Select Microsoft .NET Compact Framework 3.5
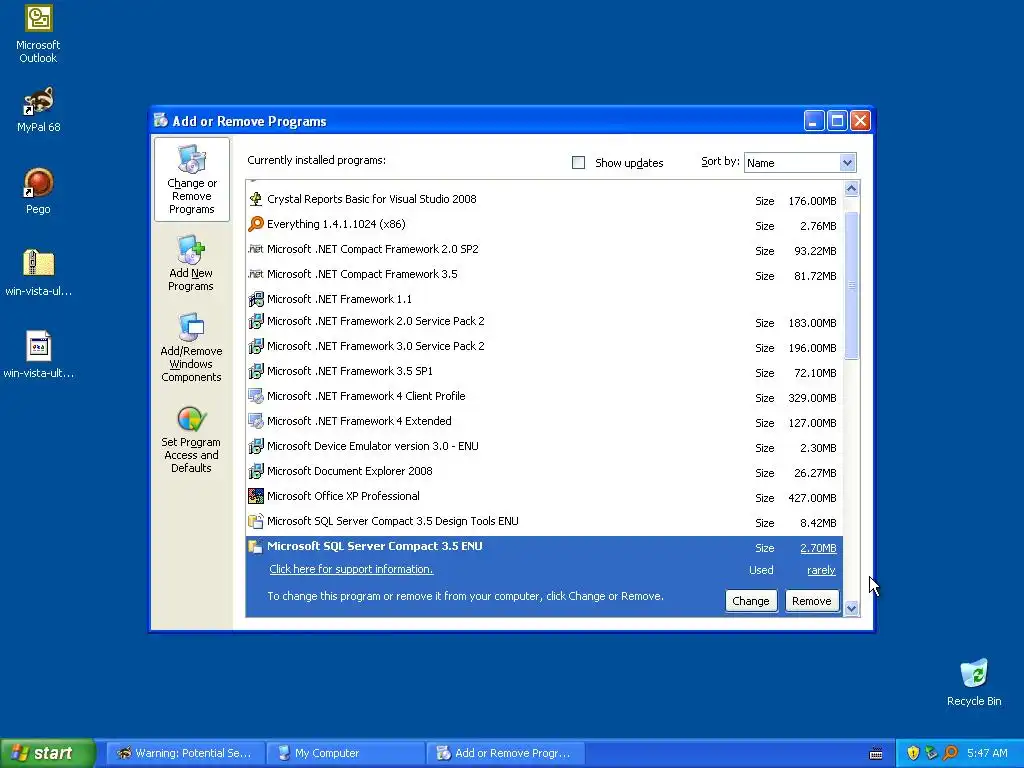 [543, 274]
